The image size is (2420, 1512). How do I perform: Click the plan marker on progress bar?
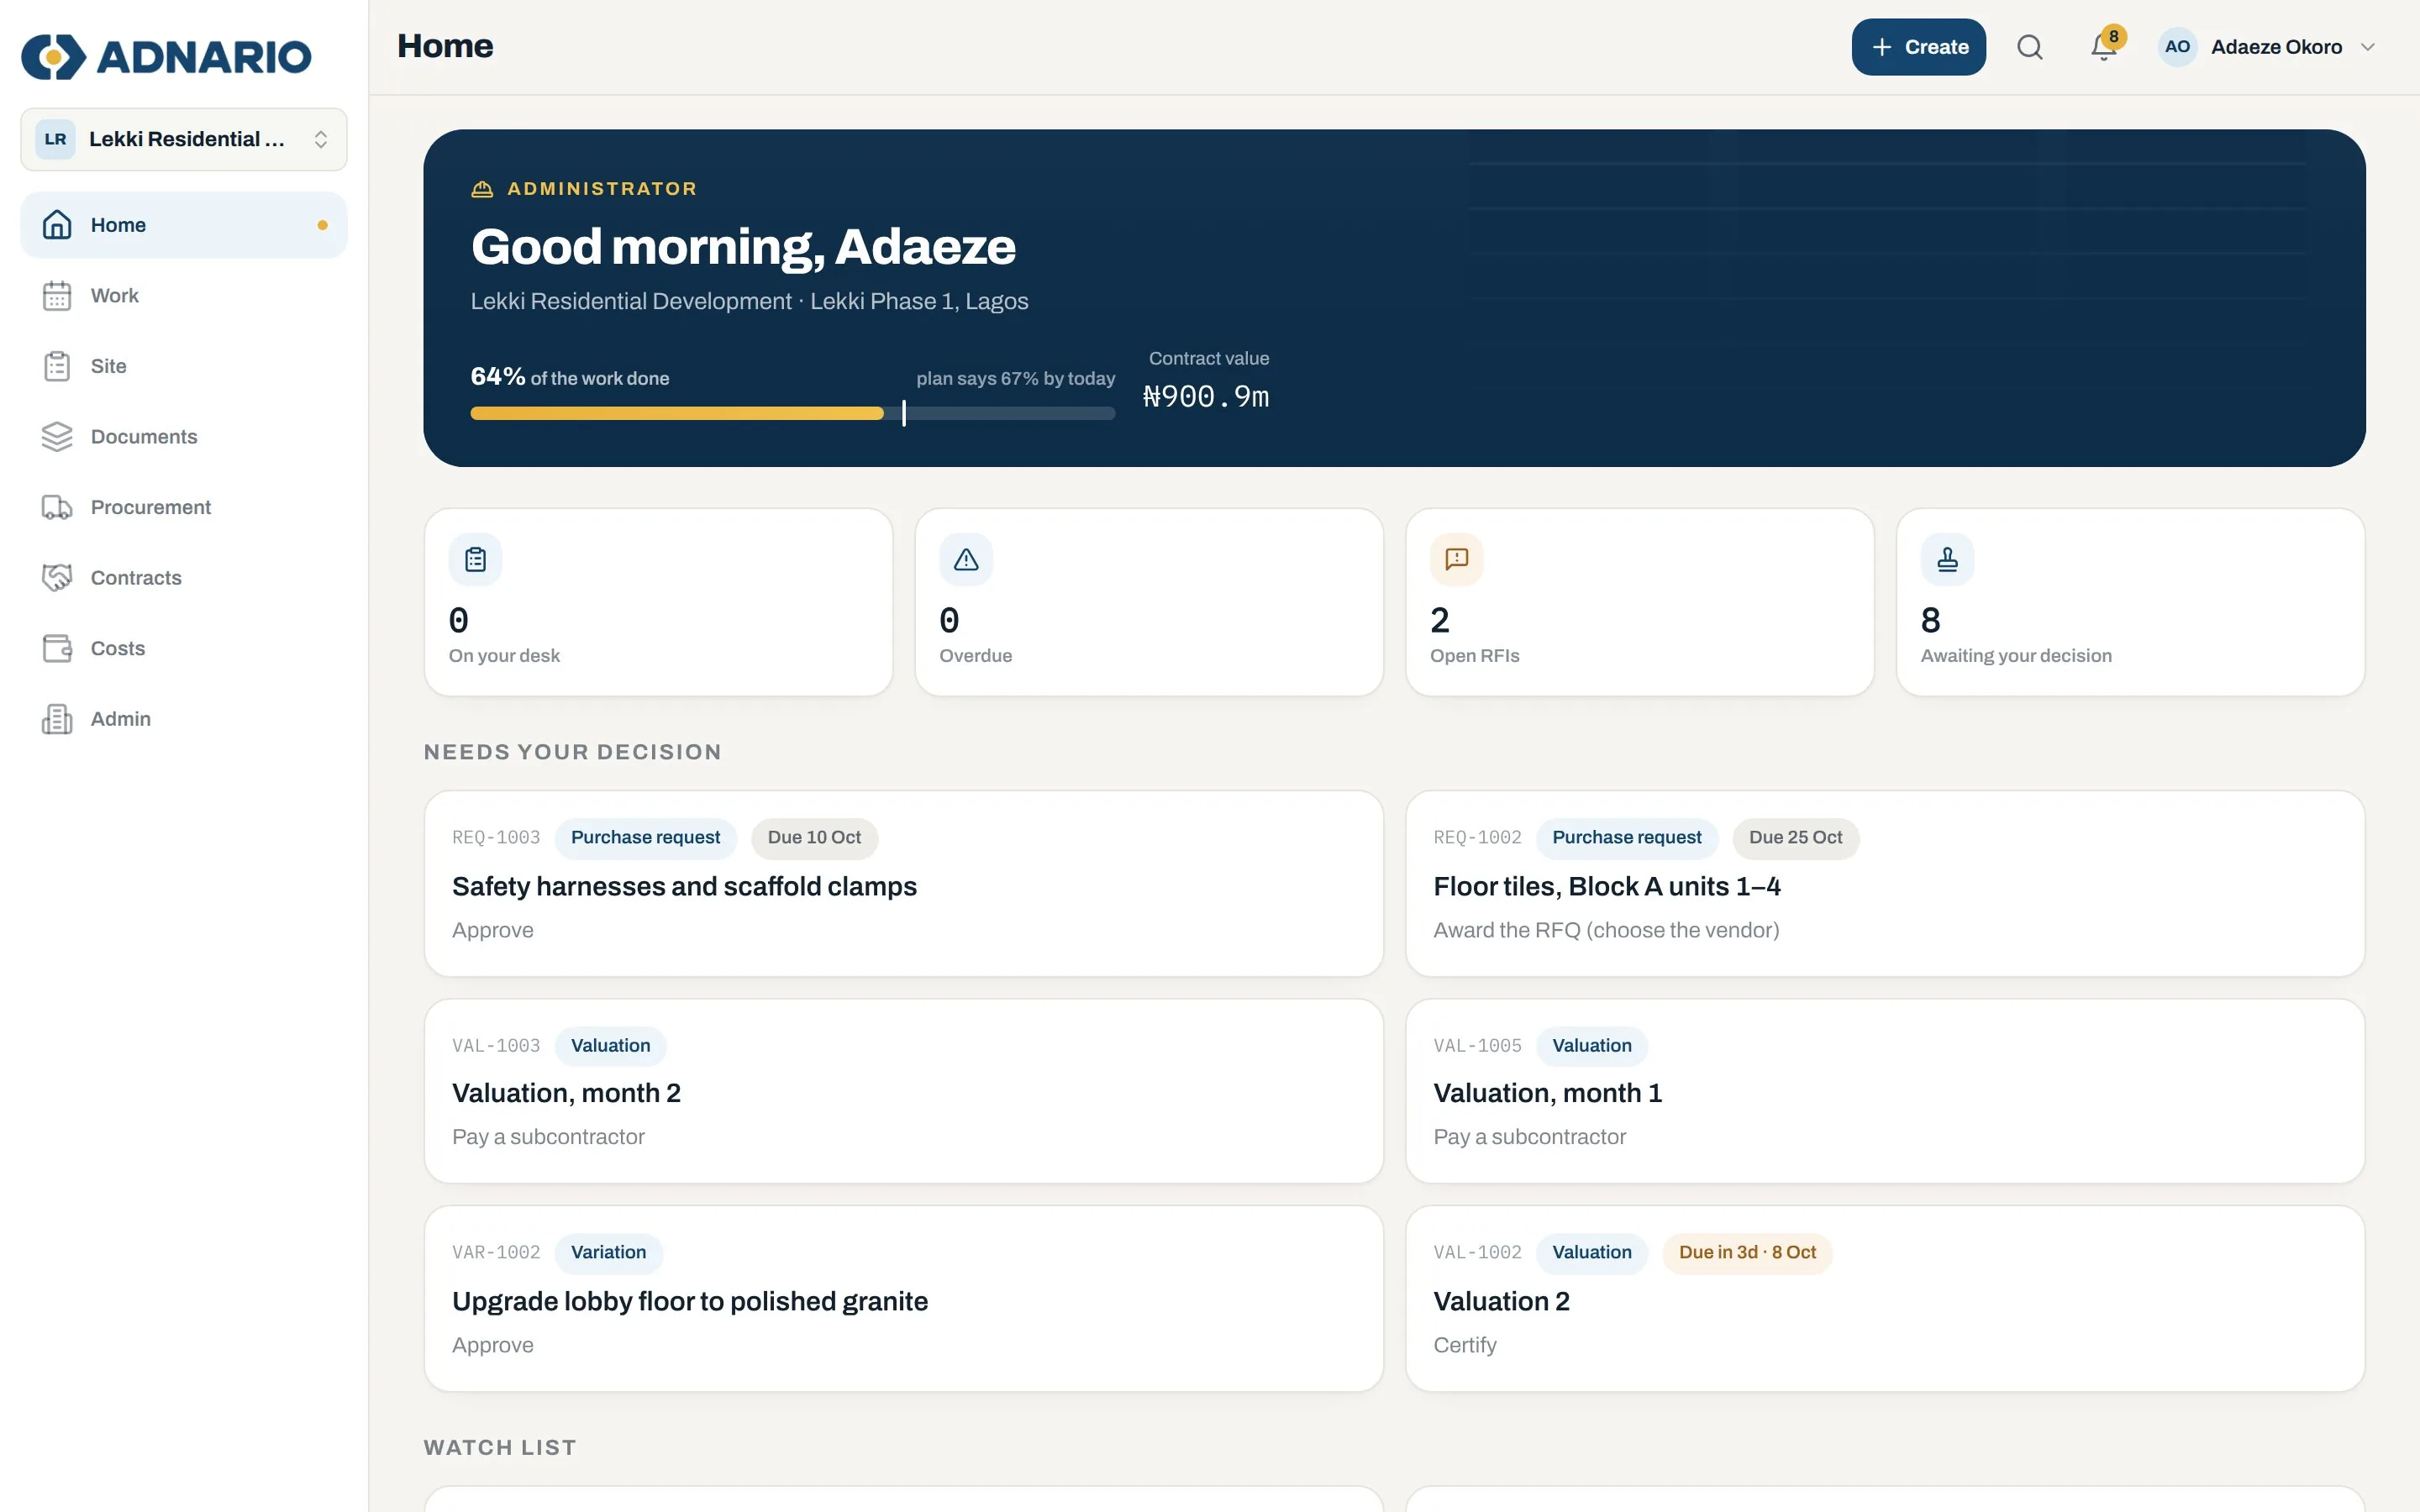click(904, 413)
